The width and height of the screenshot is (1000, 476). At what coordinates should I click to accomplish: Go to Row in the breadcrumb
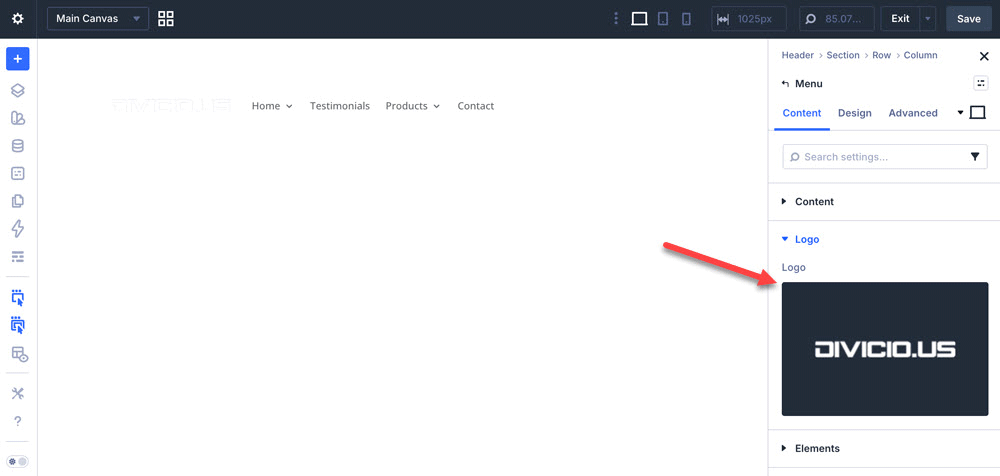[881, 56]
